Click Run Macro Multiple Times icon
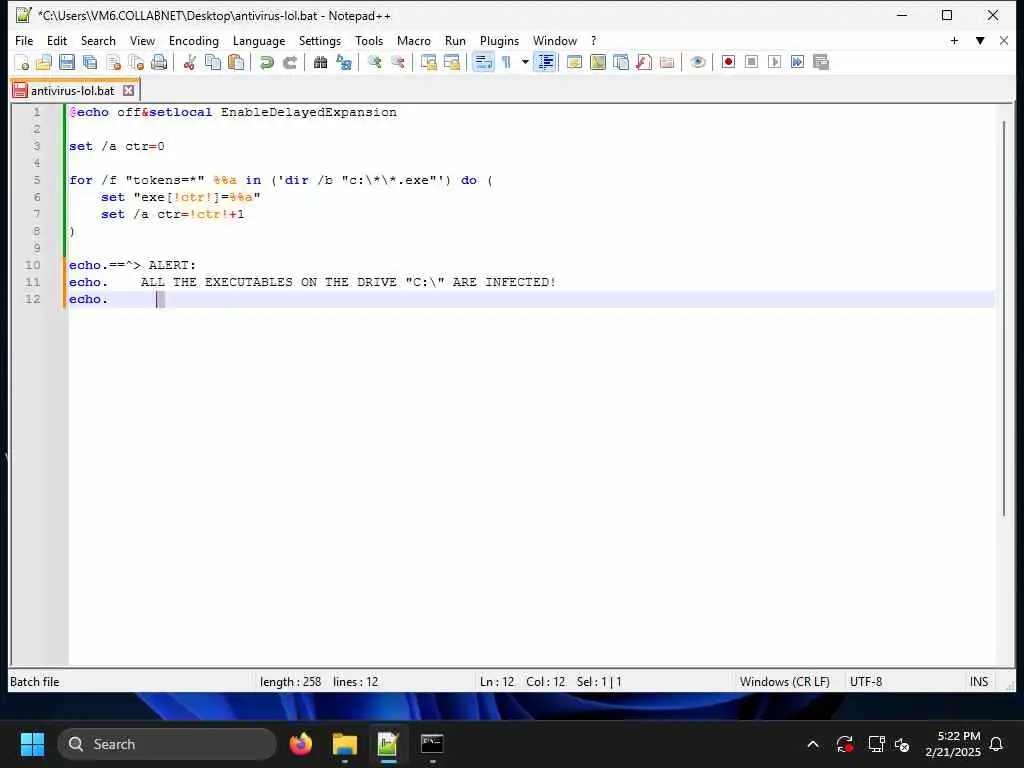Screen dimensions: 1024x768 (797, 63)
